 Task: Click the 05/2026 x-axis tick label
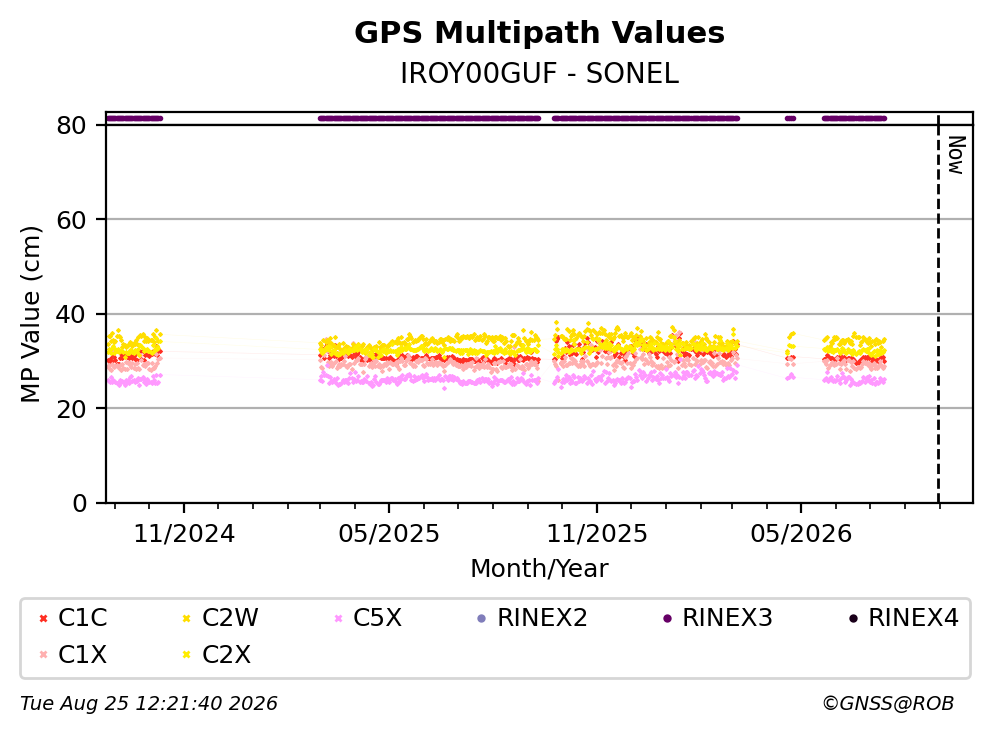coord(801,534)
